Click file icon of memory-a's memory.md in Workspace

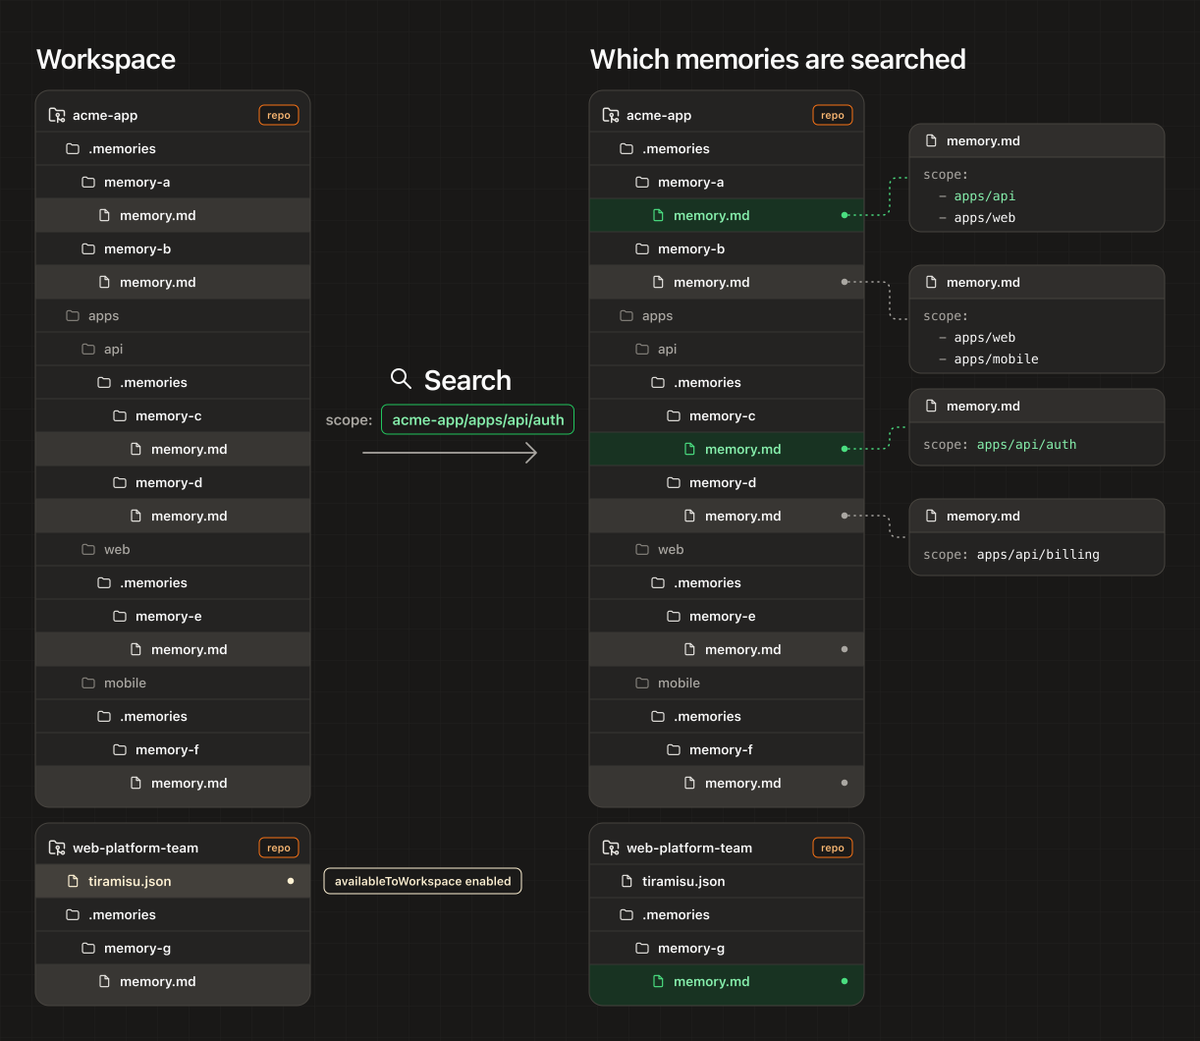point(104,215)
